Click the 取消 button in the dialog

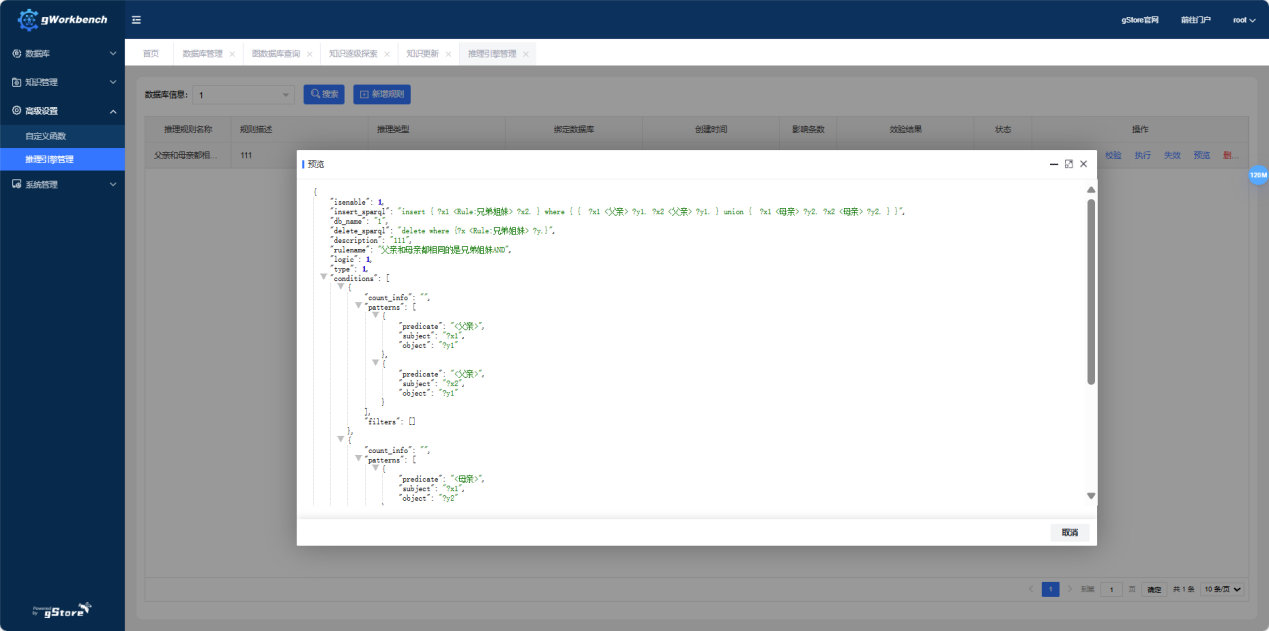(1069, 532)
